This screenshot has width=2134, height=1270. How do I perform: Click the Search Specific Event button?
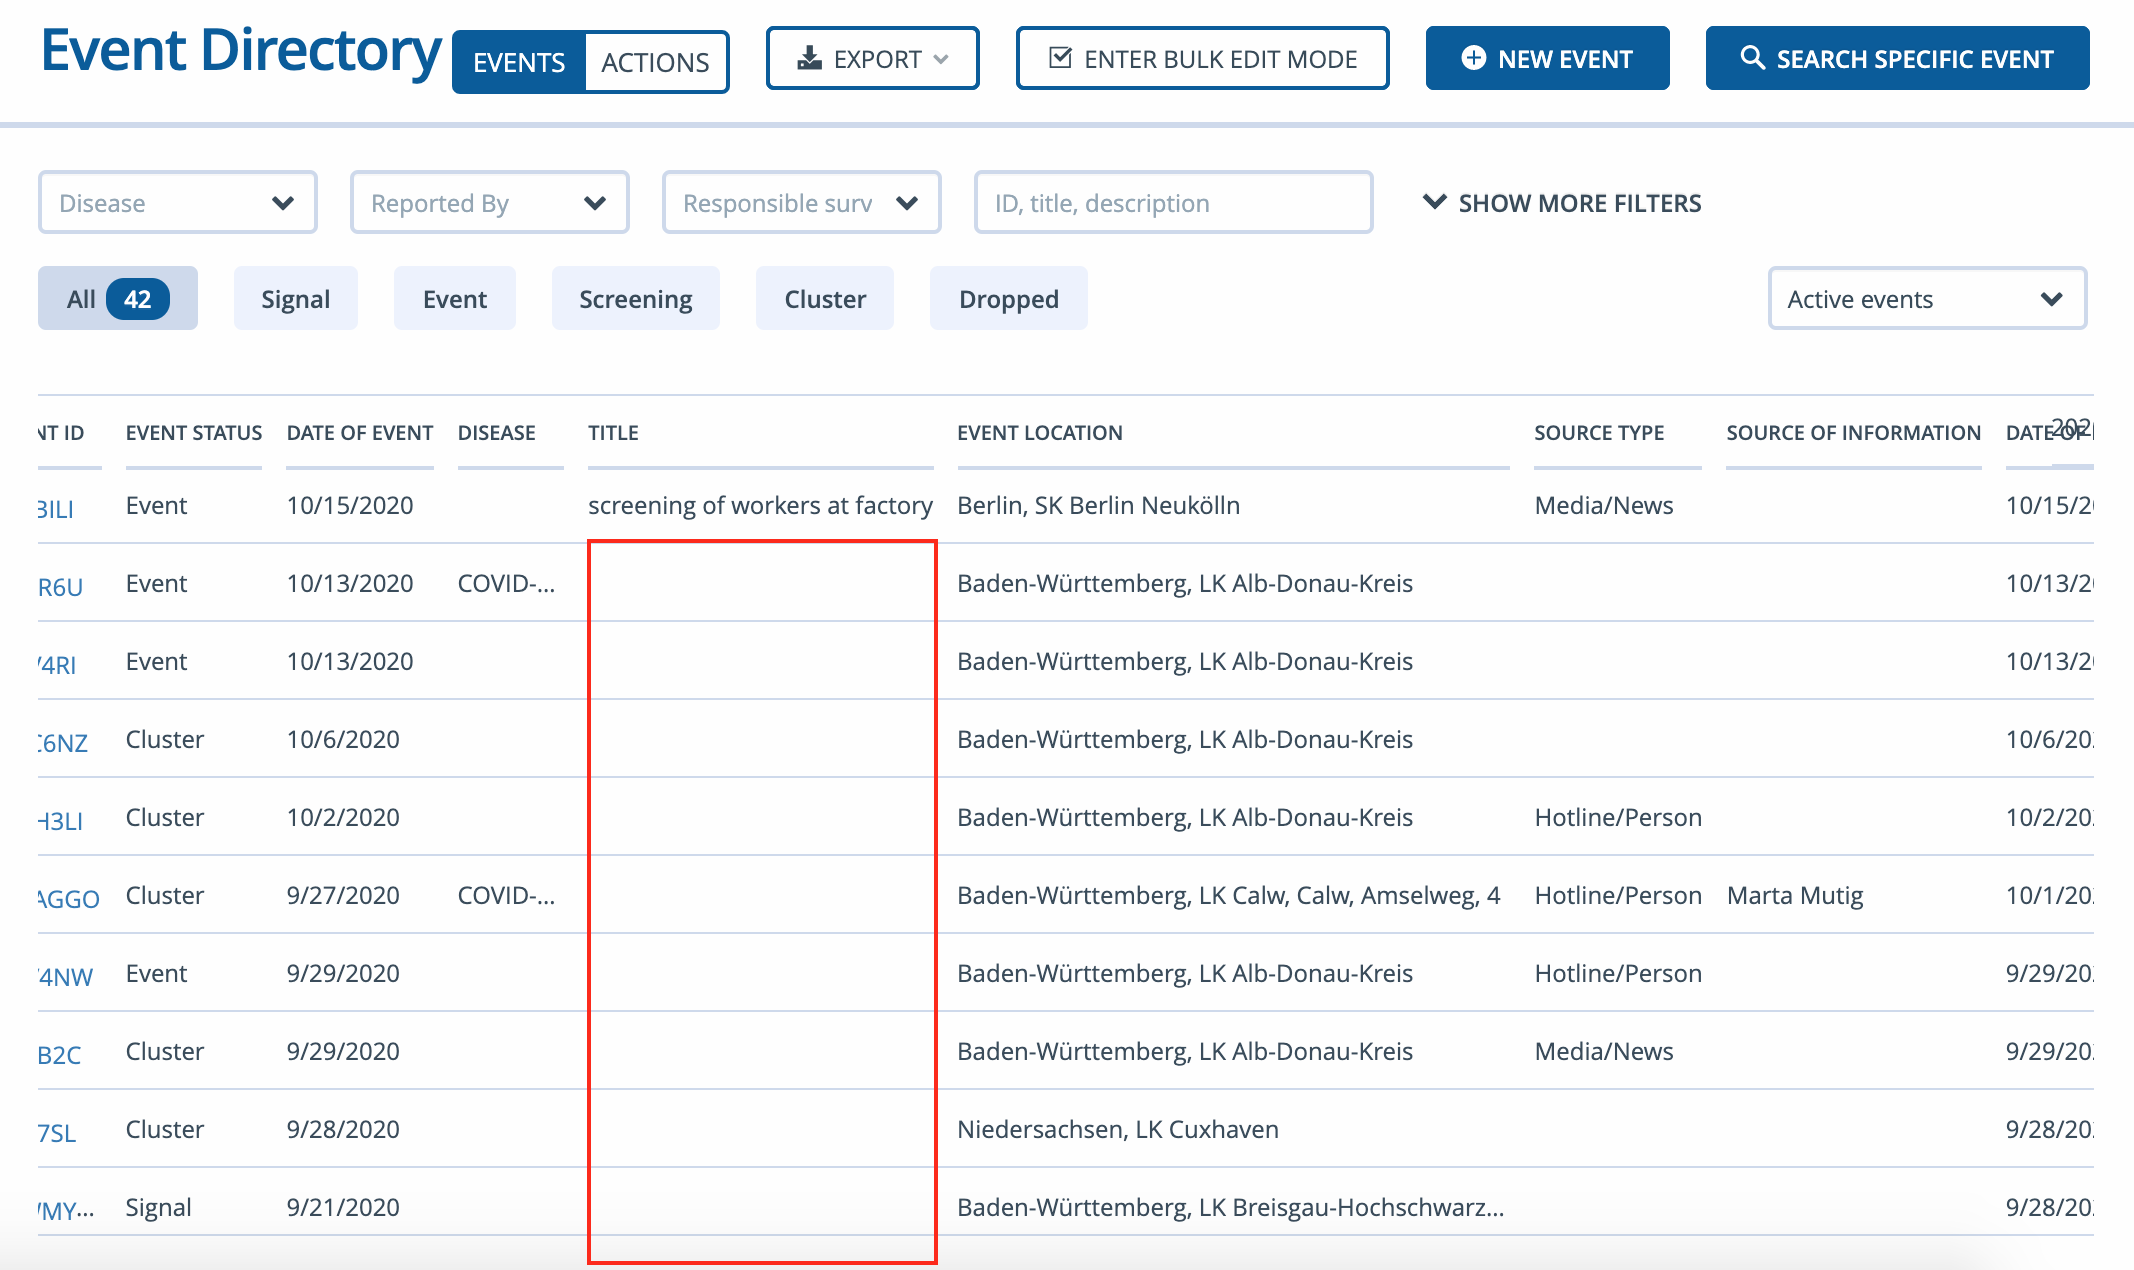tap(1897, 58)
